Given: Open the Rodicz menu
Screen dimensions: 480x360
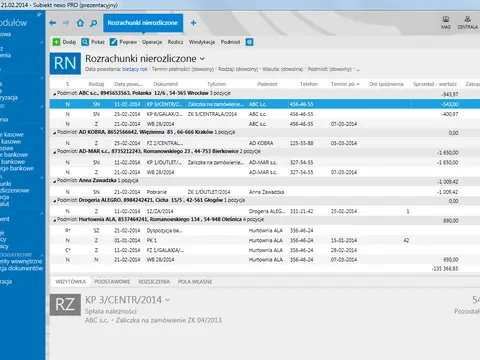Looking at the screenshot, I should (x=175, y=42).
